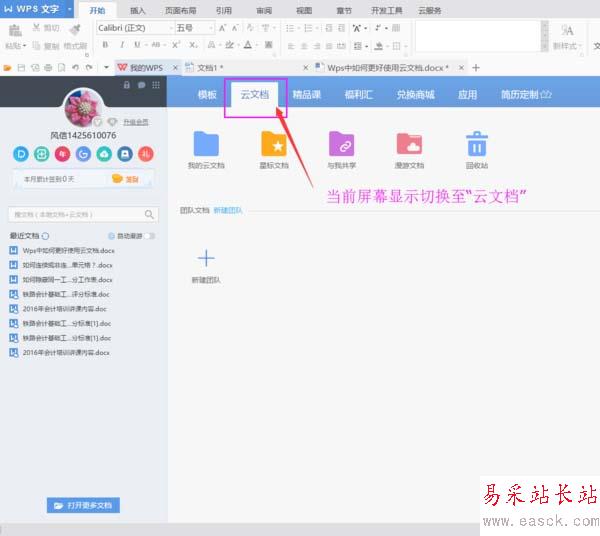Open the 插入 ribbon tab

(x=138, y=10)
